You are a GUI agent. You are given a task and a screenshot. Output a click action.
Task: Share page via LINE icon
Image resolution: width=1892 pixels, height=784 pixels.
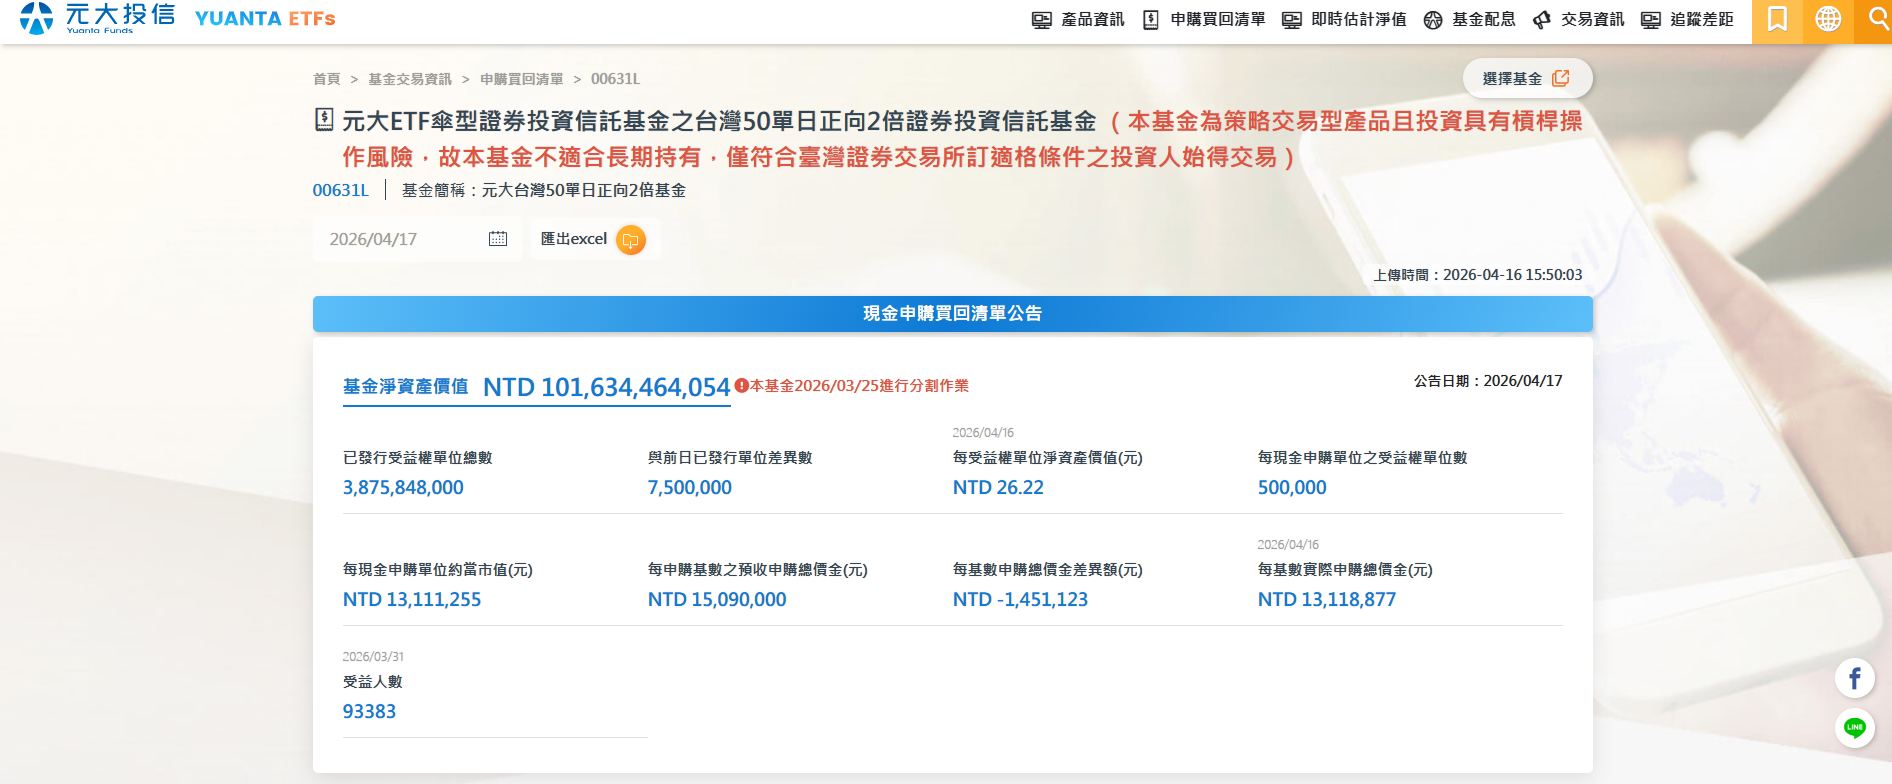1854,727
